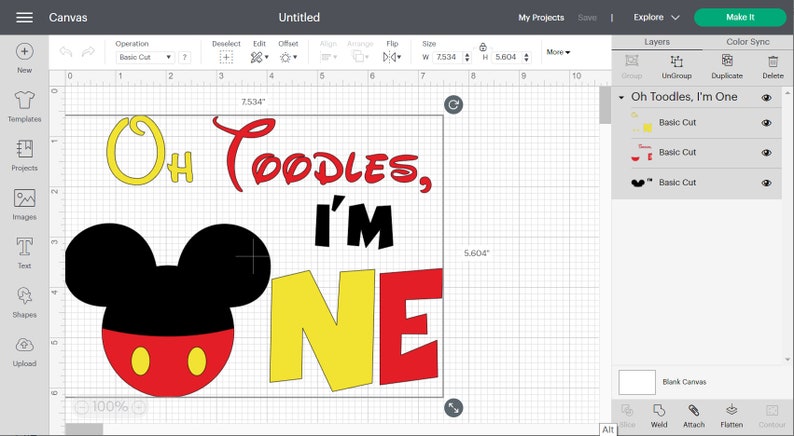Hide the Oh Toodles, I'm One group
Viewport: 794px width, 436px height.
pos(766,98)
